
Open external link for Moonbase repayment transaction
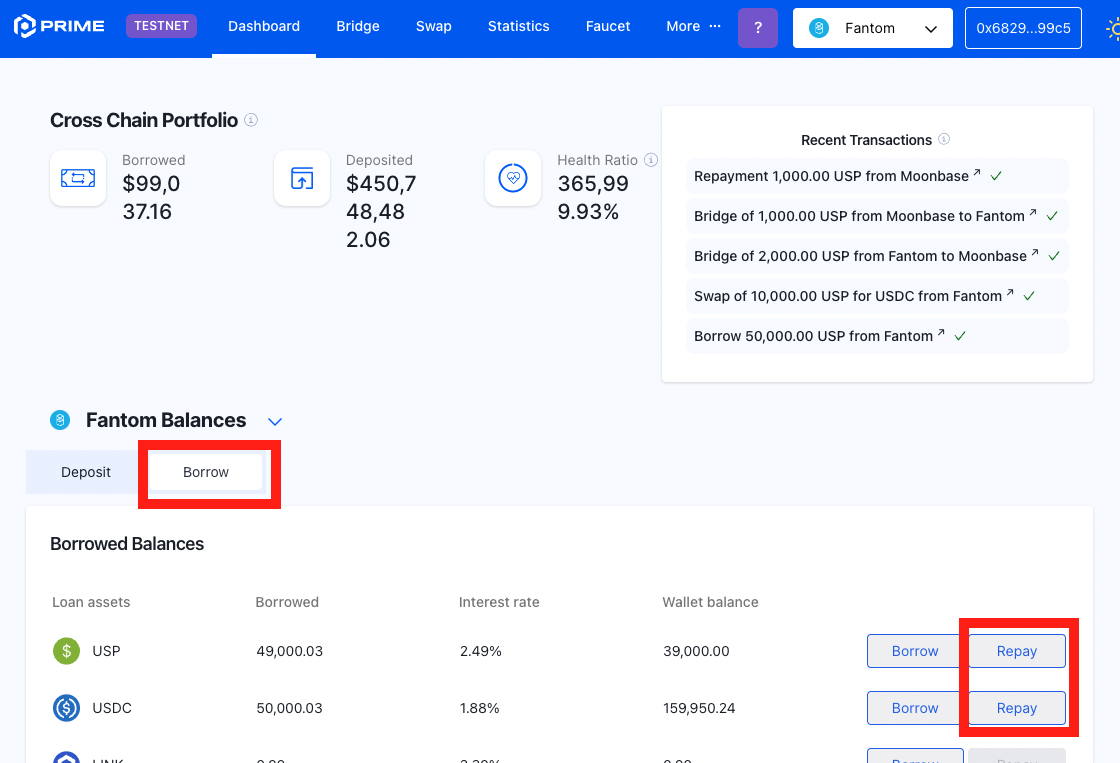click(976, 173)
